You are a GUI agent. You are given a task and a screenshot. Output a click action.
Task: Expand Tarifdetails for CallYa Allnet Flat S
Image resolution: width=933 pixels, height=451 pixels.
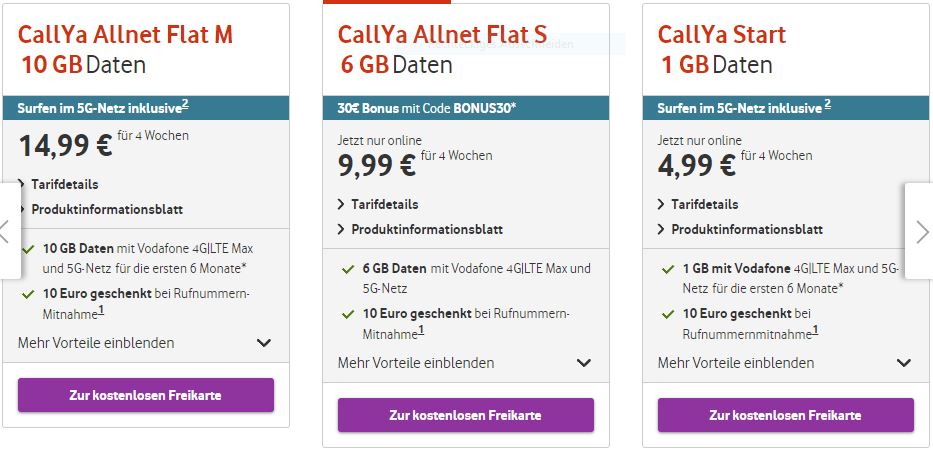(384, 204)
